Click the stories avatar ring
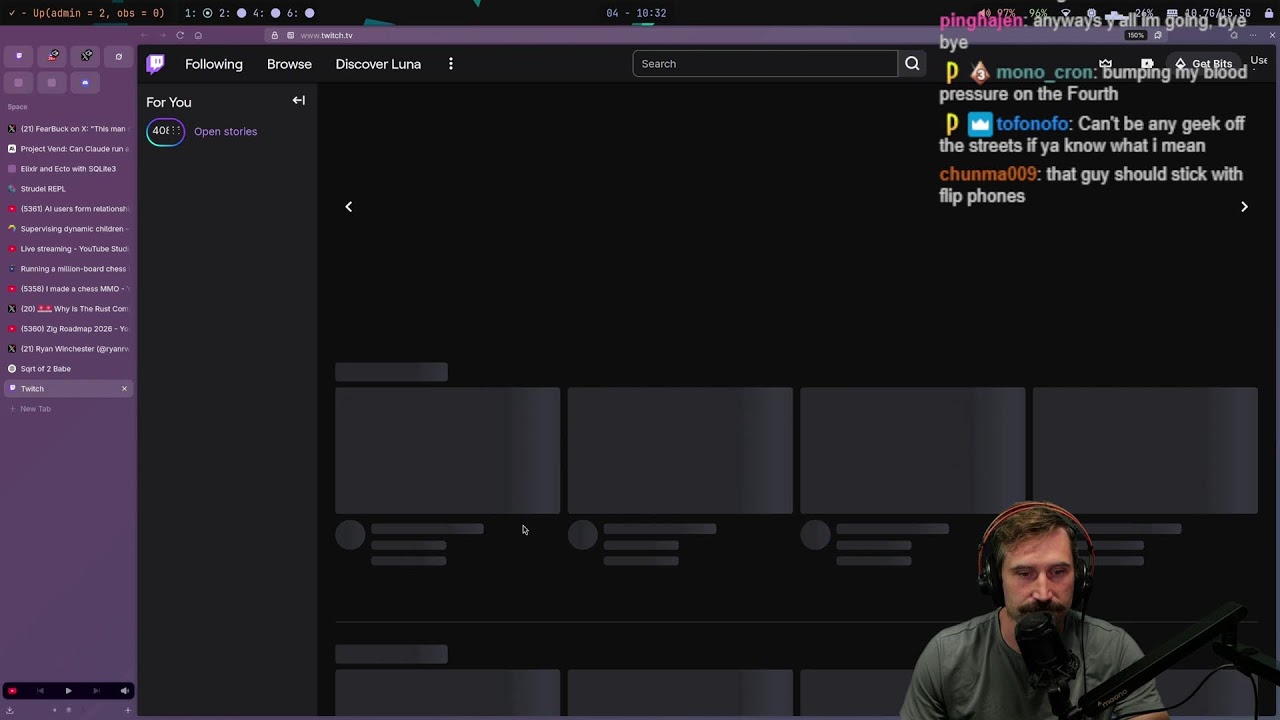 [166, 131]
